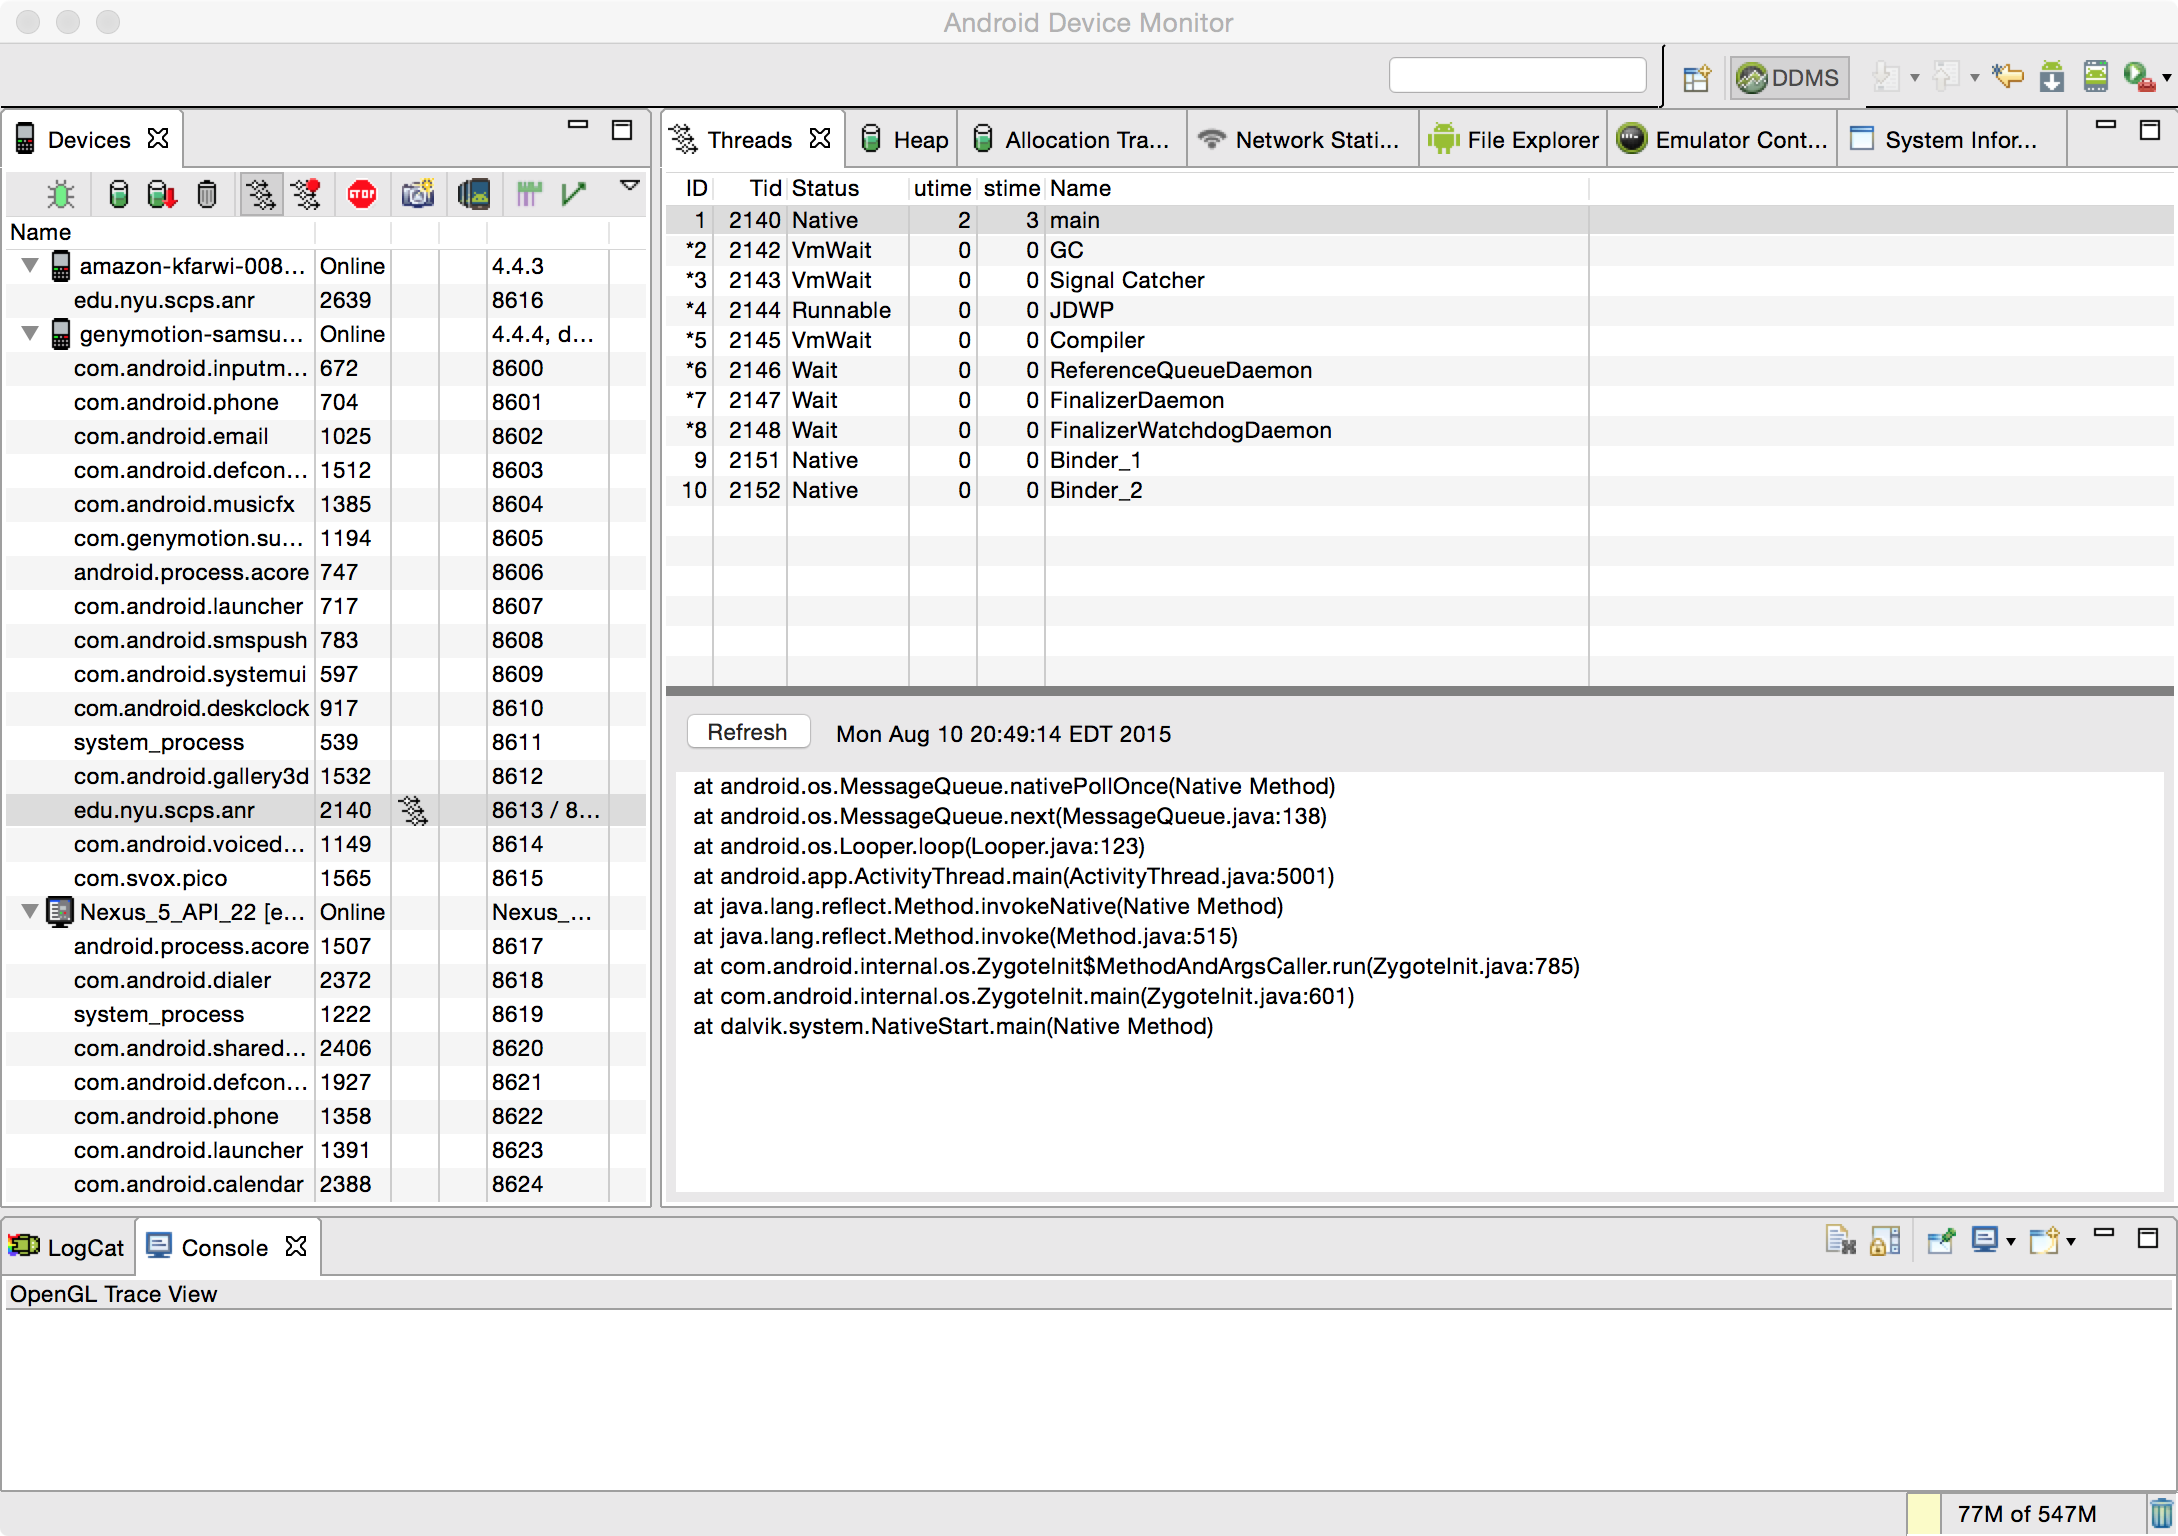Screen dimensions: 2178x1536
Task: Click the Name column header in Devices
Action: point(160,232)
